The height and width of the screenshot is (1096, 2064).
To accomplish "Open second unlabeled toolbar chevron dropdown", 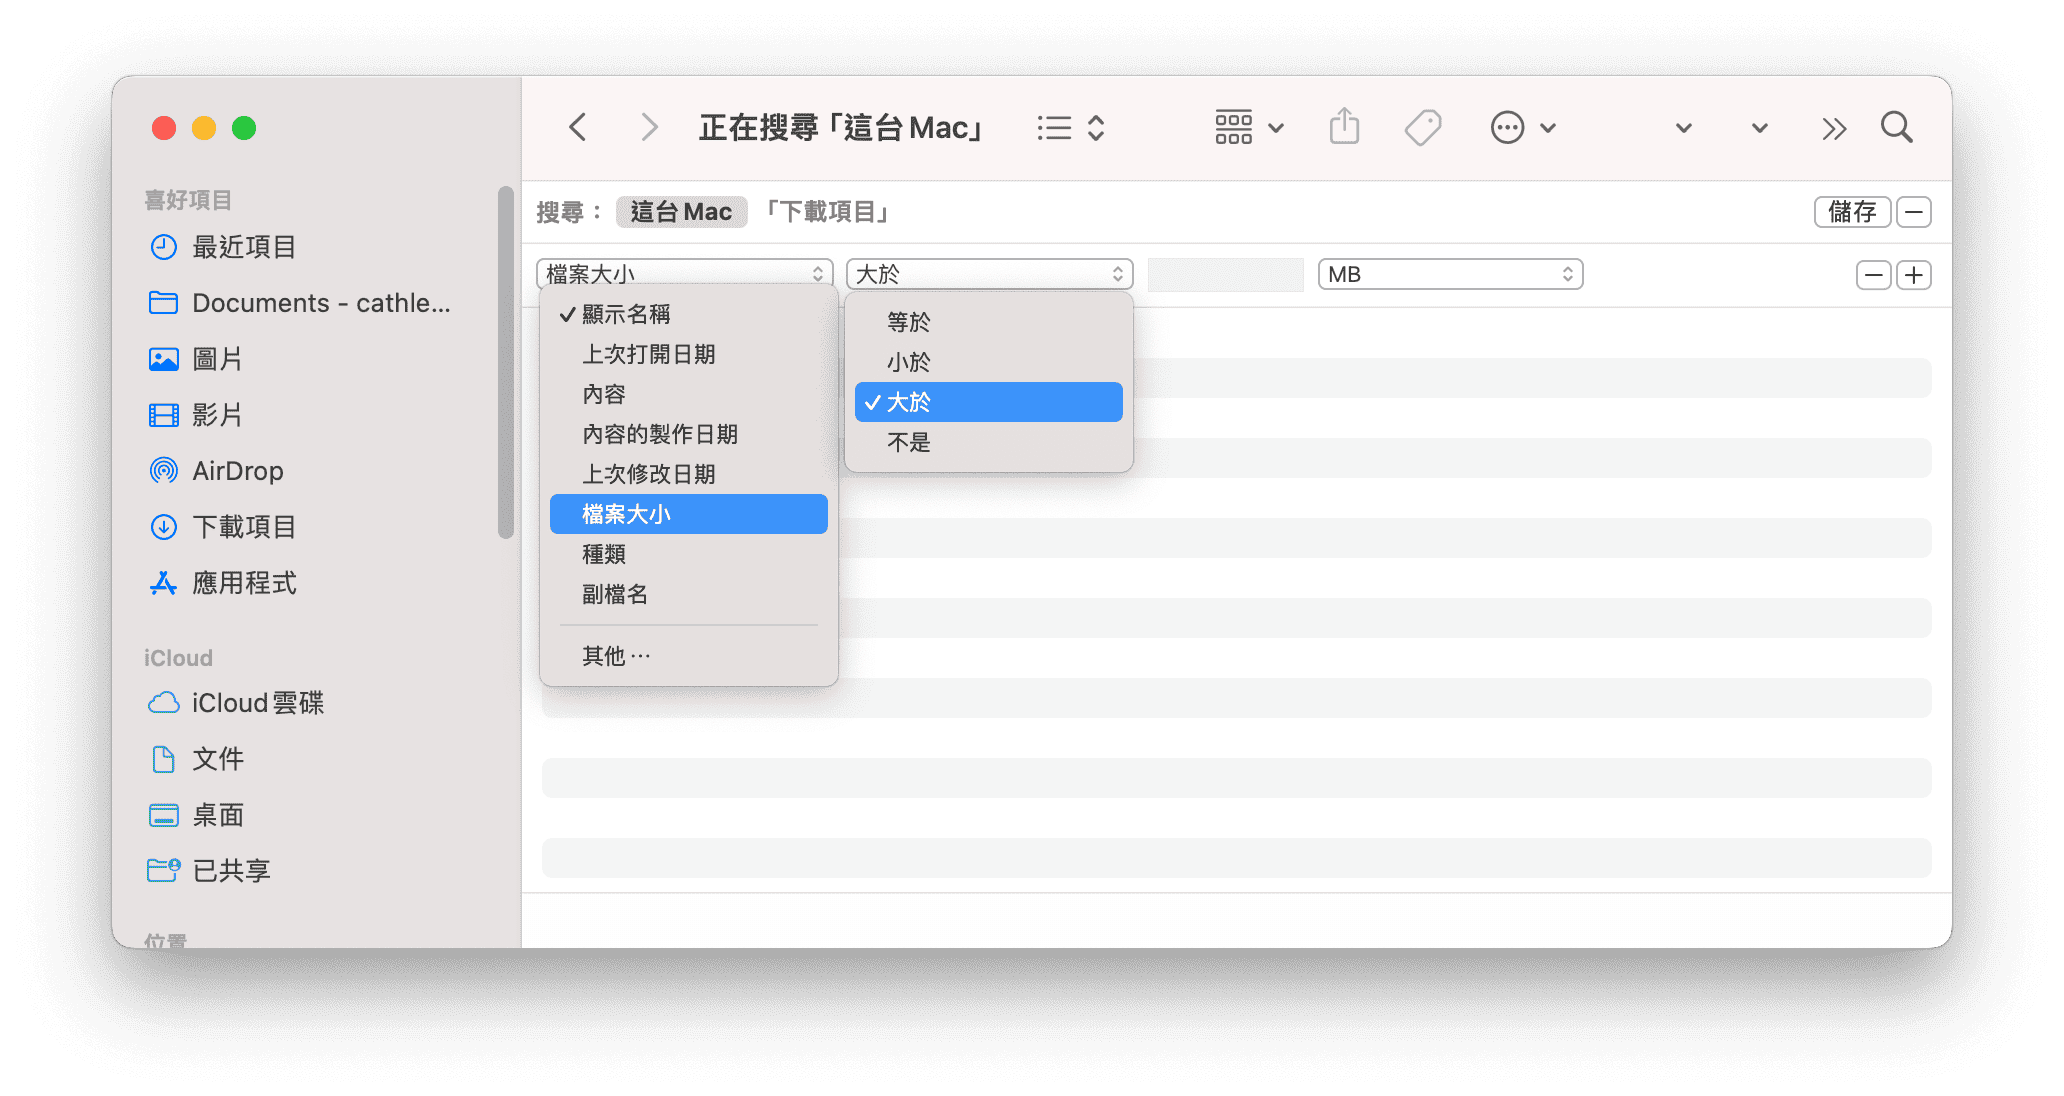I will tap(1760, 128).
